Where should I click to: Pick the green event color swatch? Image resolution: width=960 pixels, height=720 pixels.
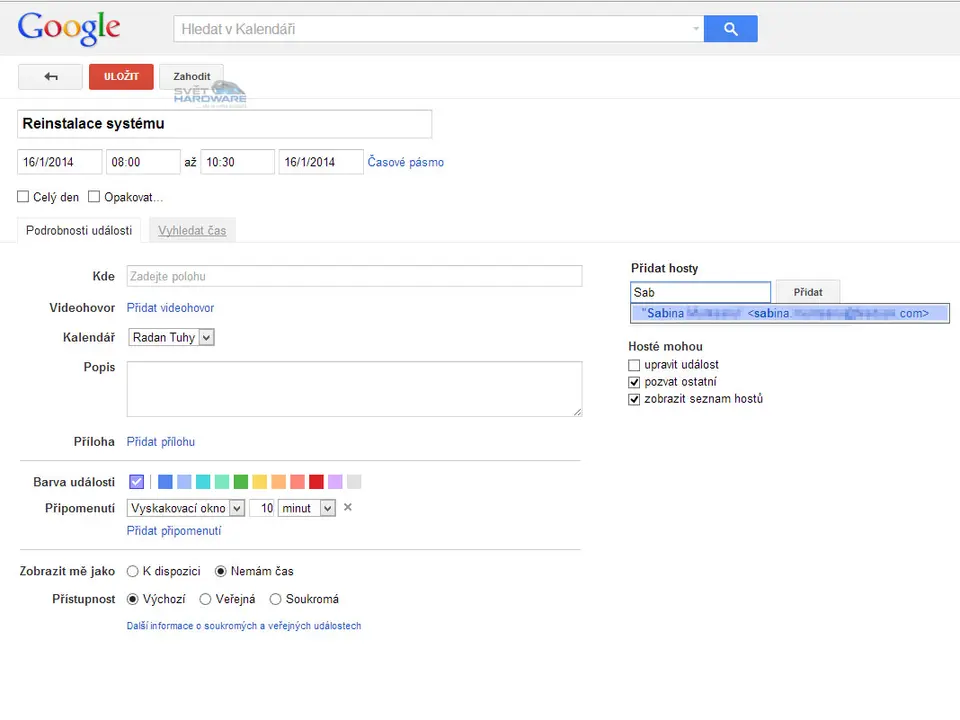point(241,482)
